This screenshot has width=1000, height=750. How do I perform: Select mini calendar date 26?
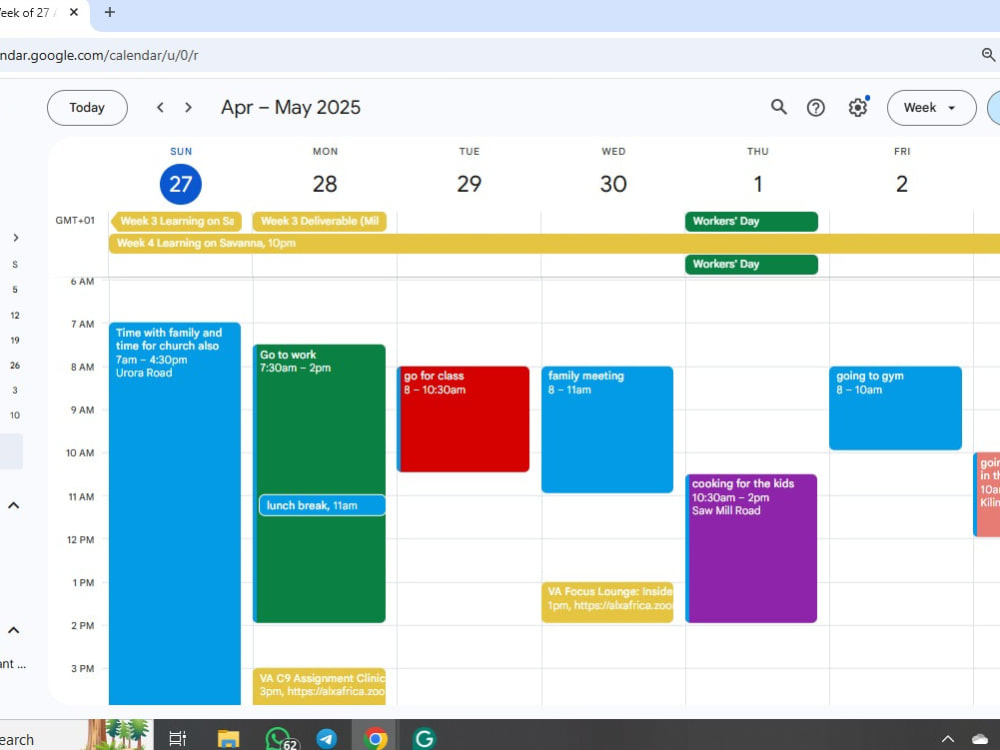pyautogui.click(x=15, y=365)
